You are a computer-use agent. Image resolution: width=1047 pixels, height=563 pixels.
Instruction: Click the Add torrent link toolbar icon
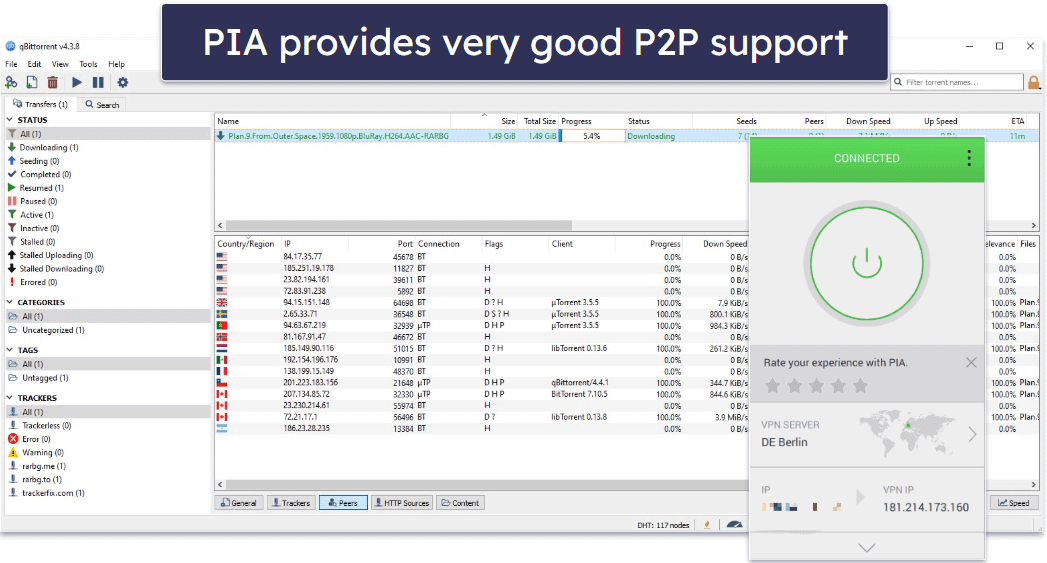(11, 82)
